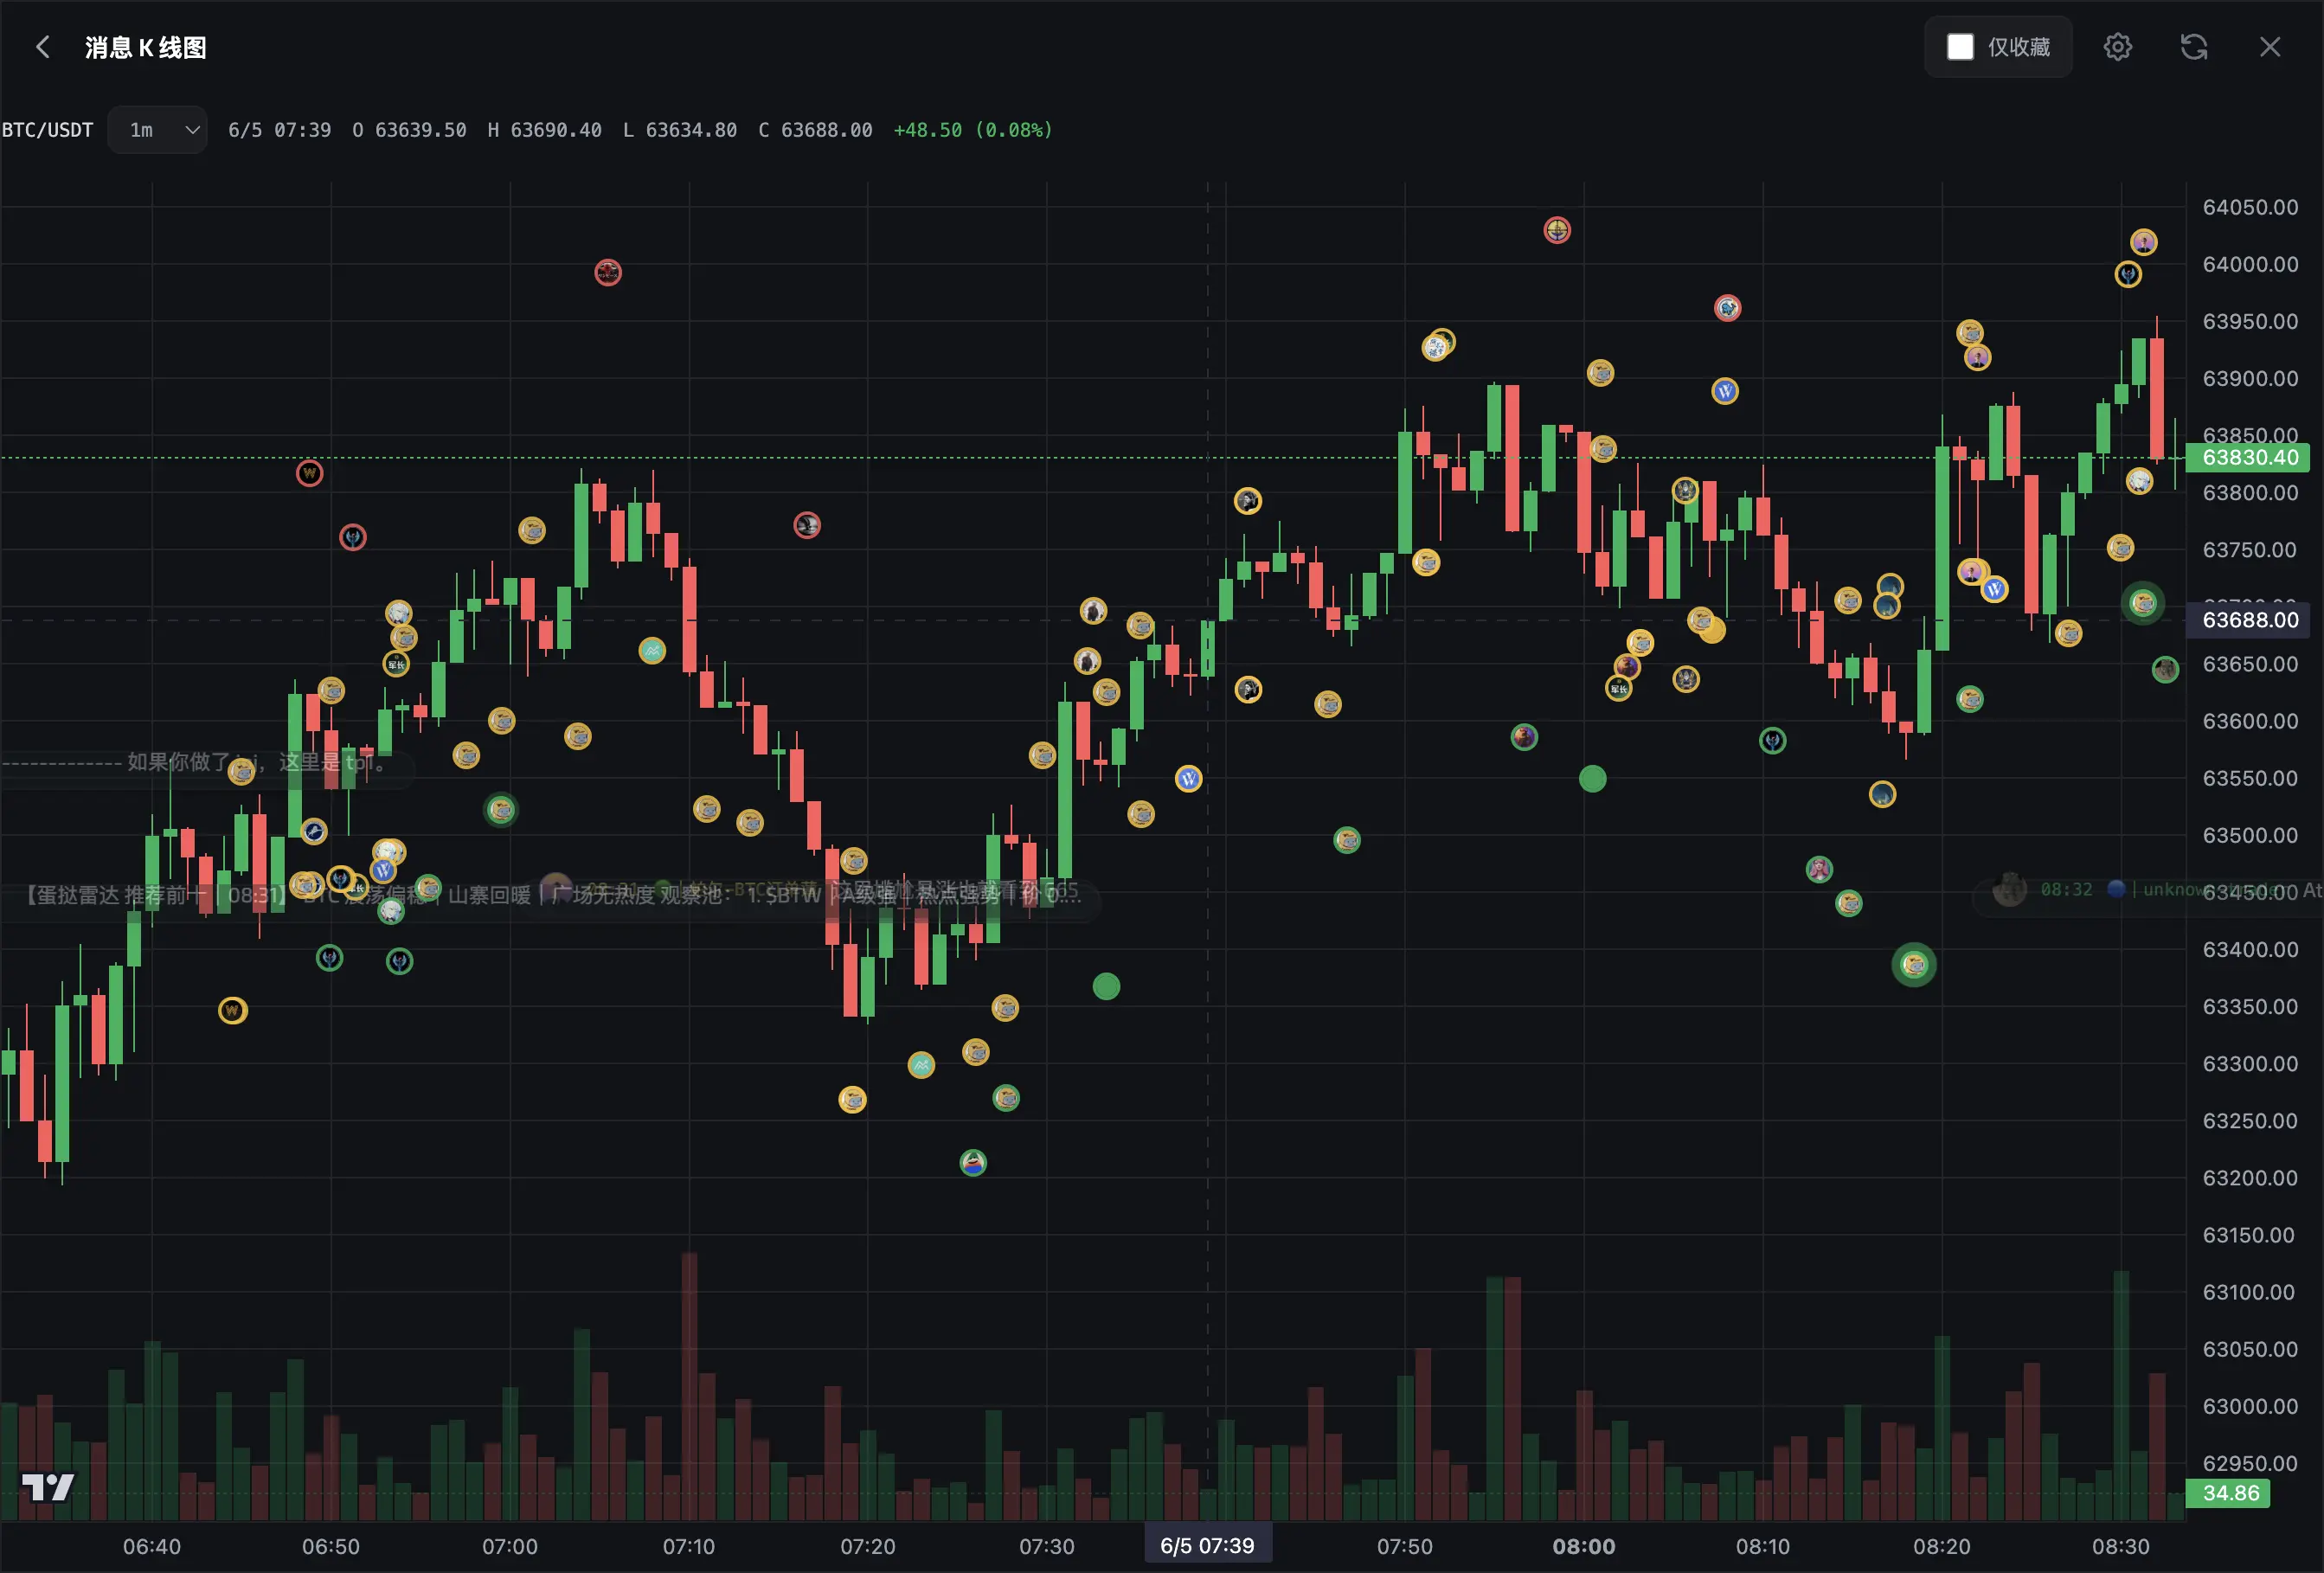Open the blue-white porcelain avatar marker
The width and height of the screenshot is (2324, 1573).
[1435, 348]
